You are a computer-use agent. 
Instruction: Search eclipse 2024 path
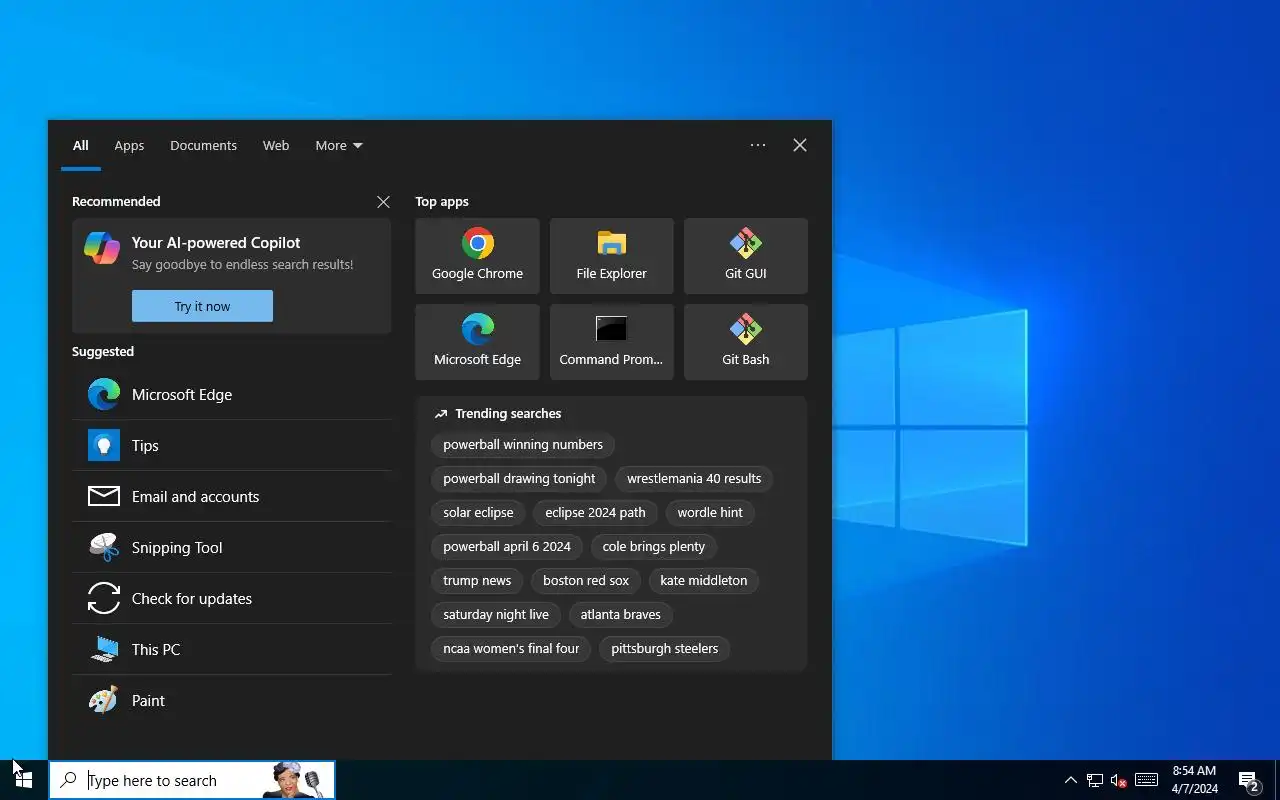tap(595, 512)
